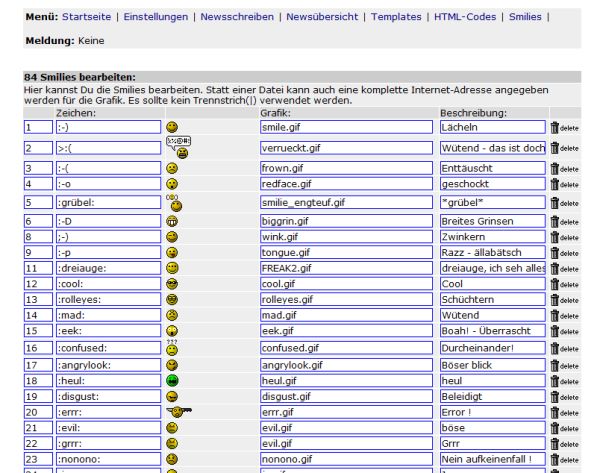
Task: Delete the errr.gif row
Action: pyautogui.click(x=564, y=413)
